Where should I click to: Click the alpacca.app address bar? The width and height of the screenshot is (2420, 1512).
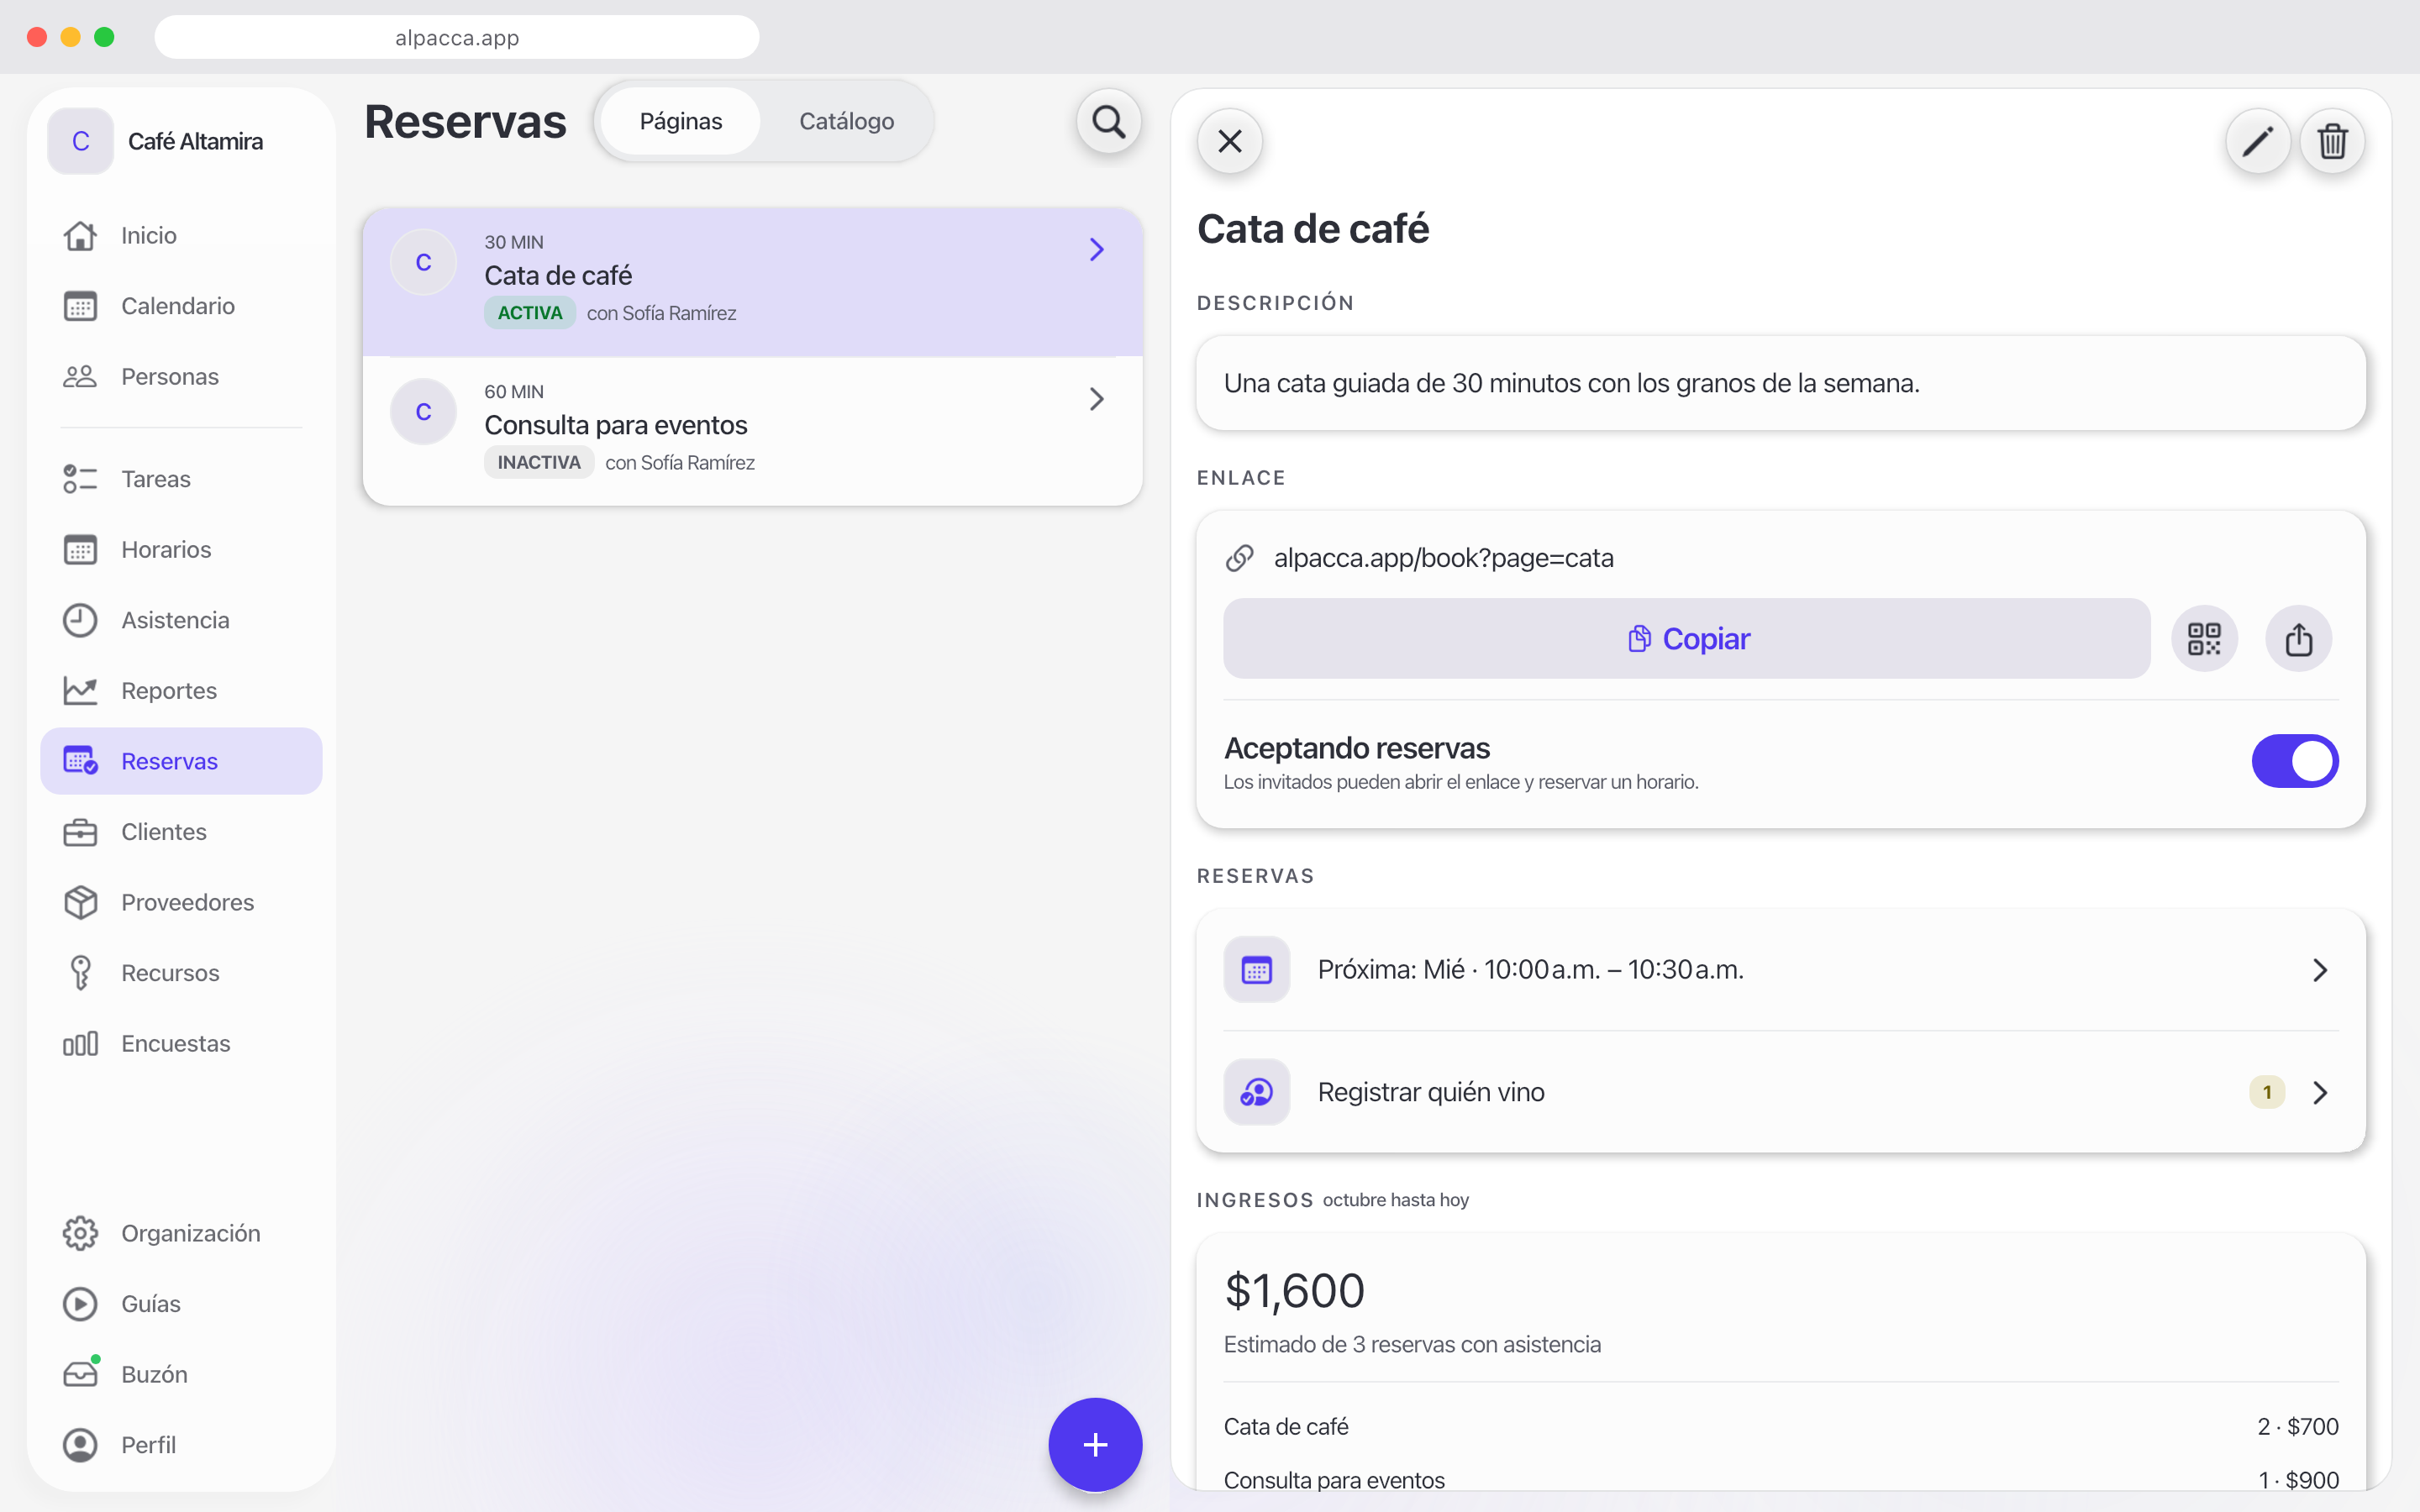pos(457,37)
